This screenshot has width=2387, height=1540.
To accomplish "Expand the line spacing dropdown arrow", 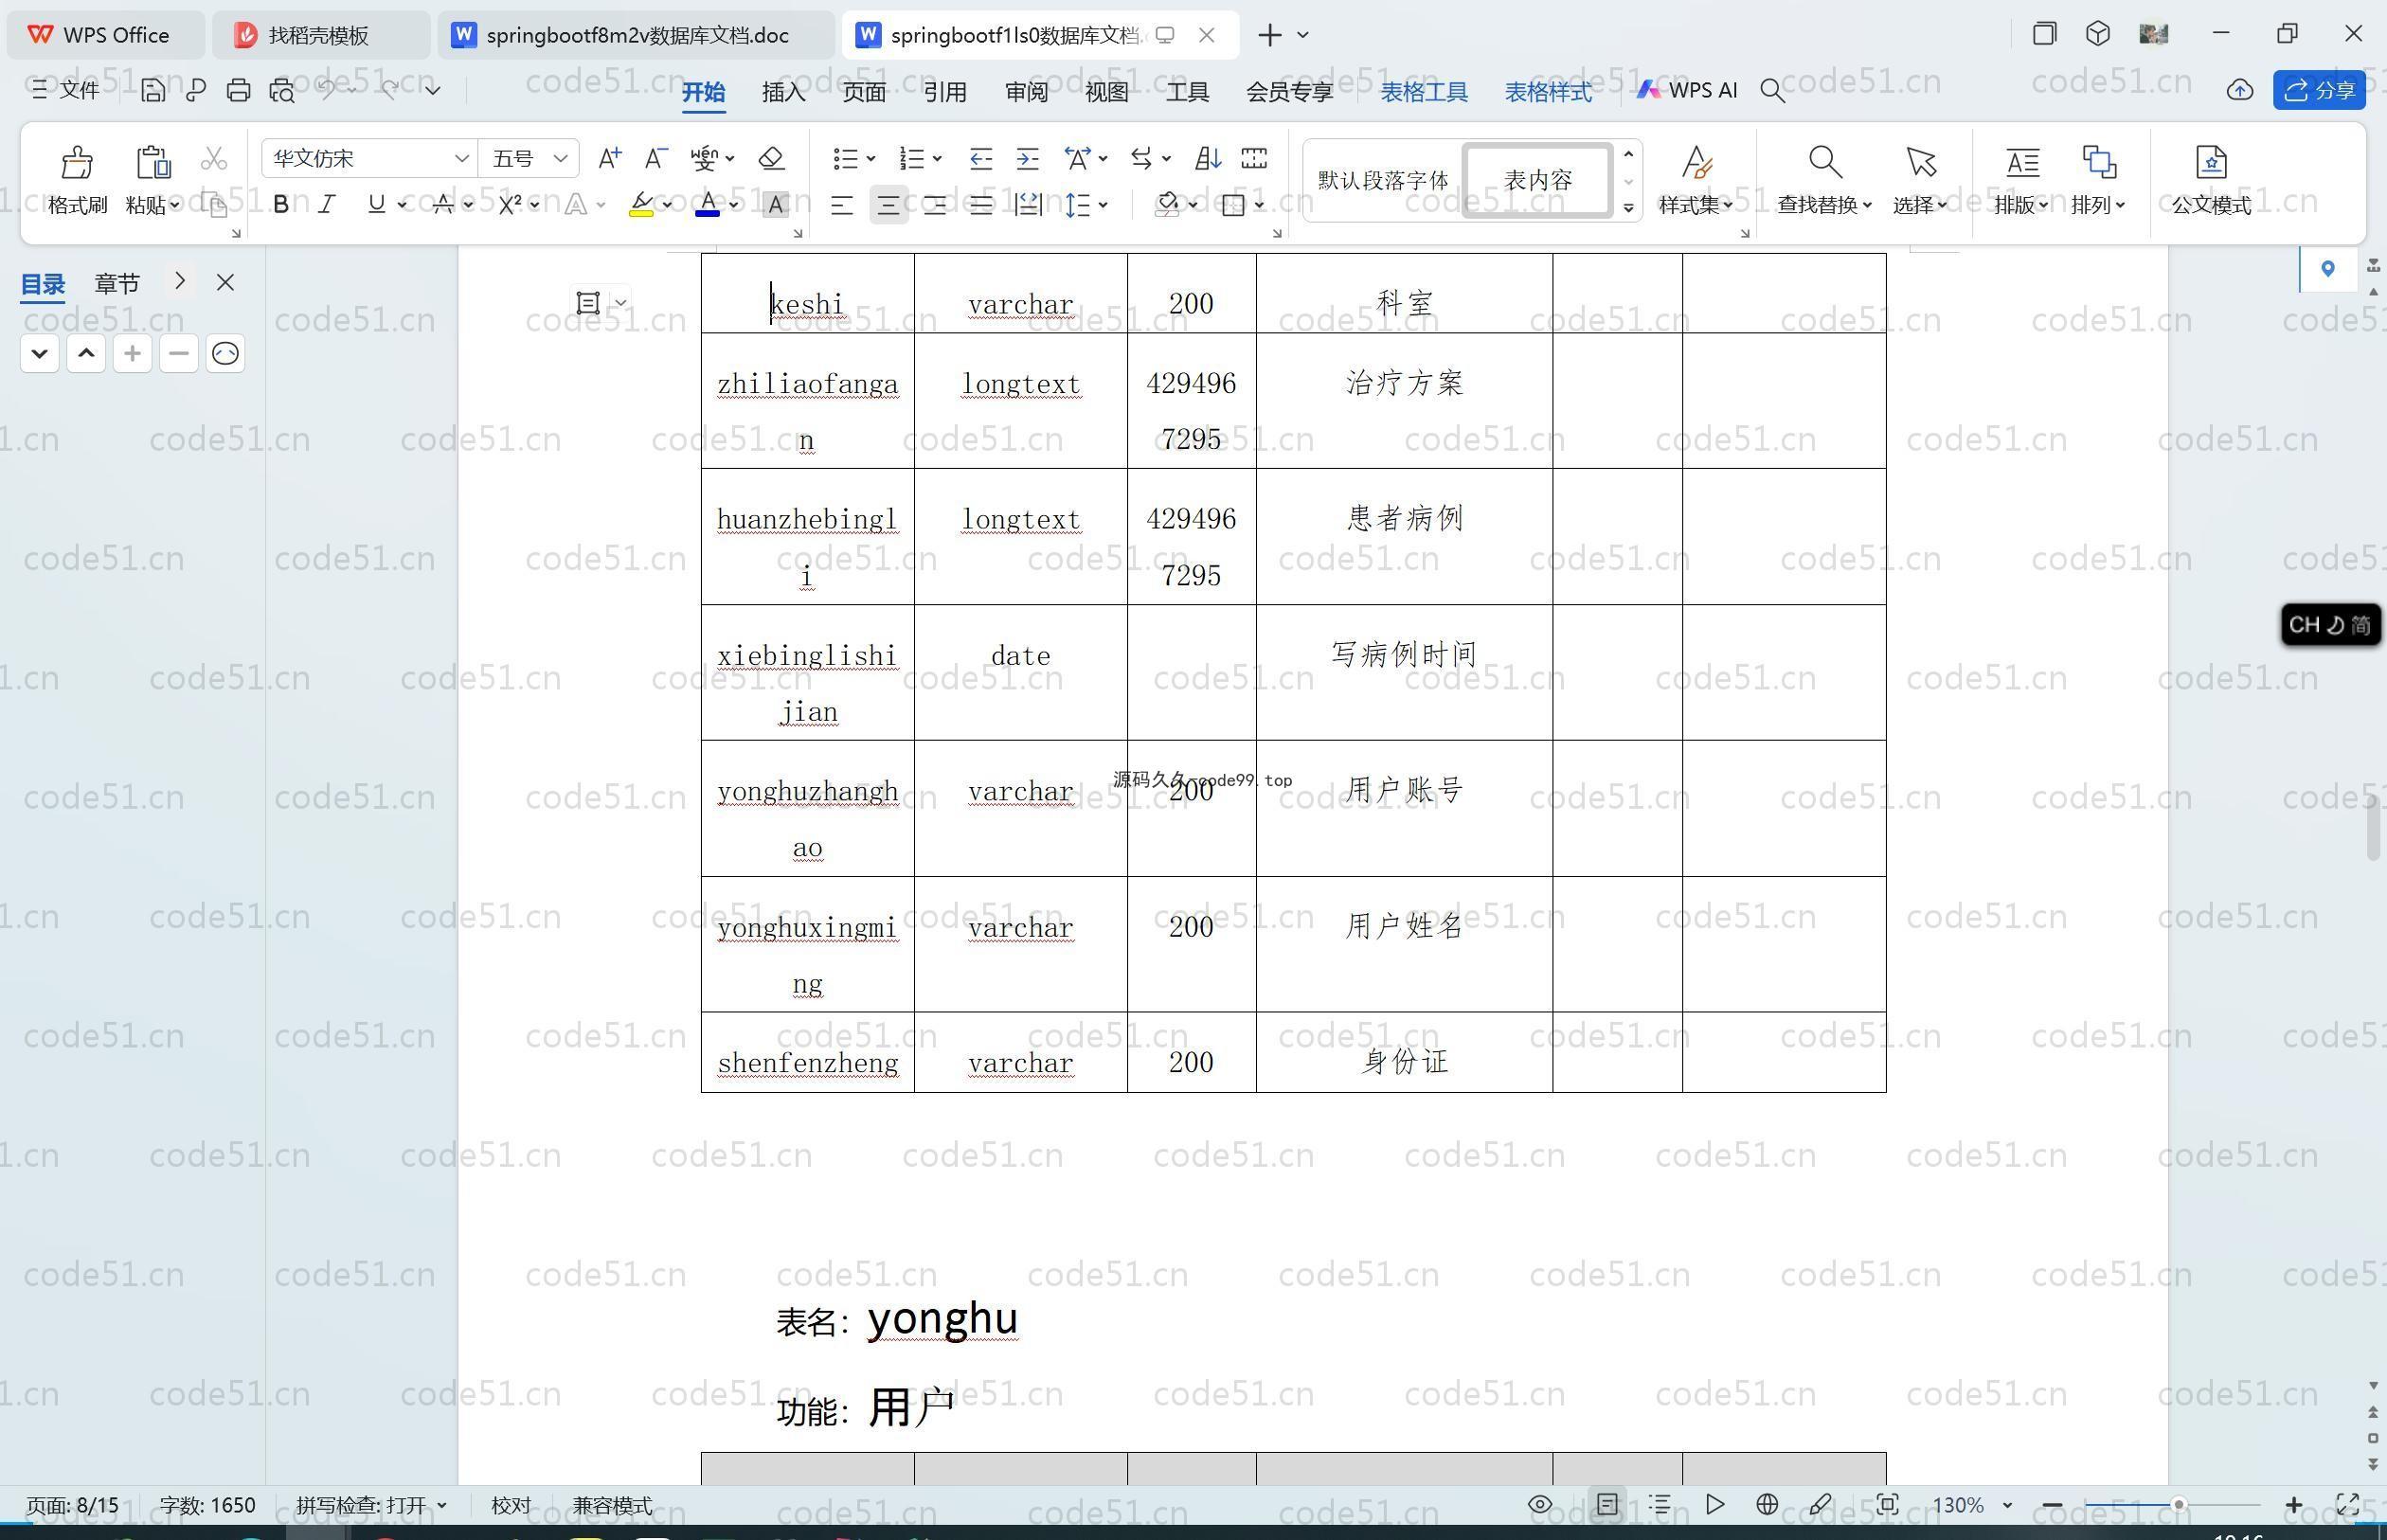I will (x=1103, y=205).
